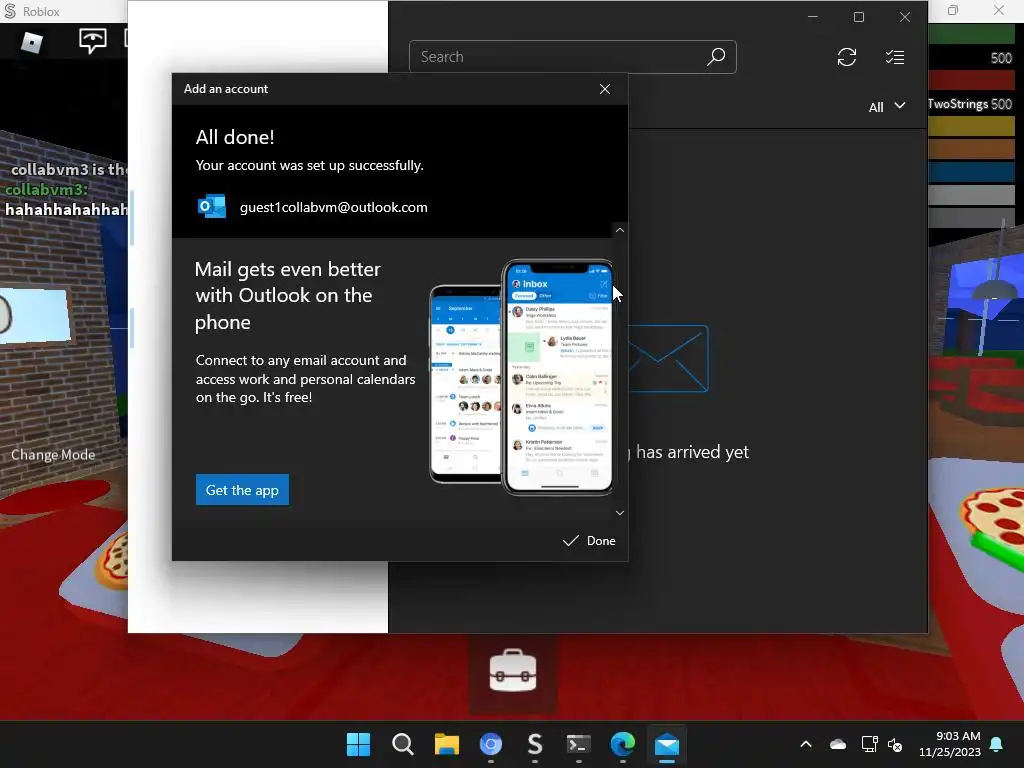Open network status tray icon
1024x768 pixels.
click(x=869, y=744)
